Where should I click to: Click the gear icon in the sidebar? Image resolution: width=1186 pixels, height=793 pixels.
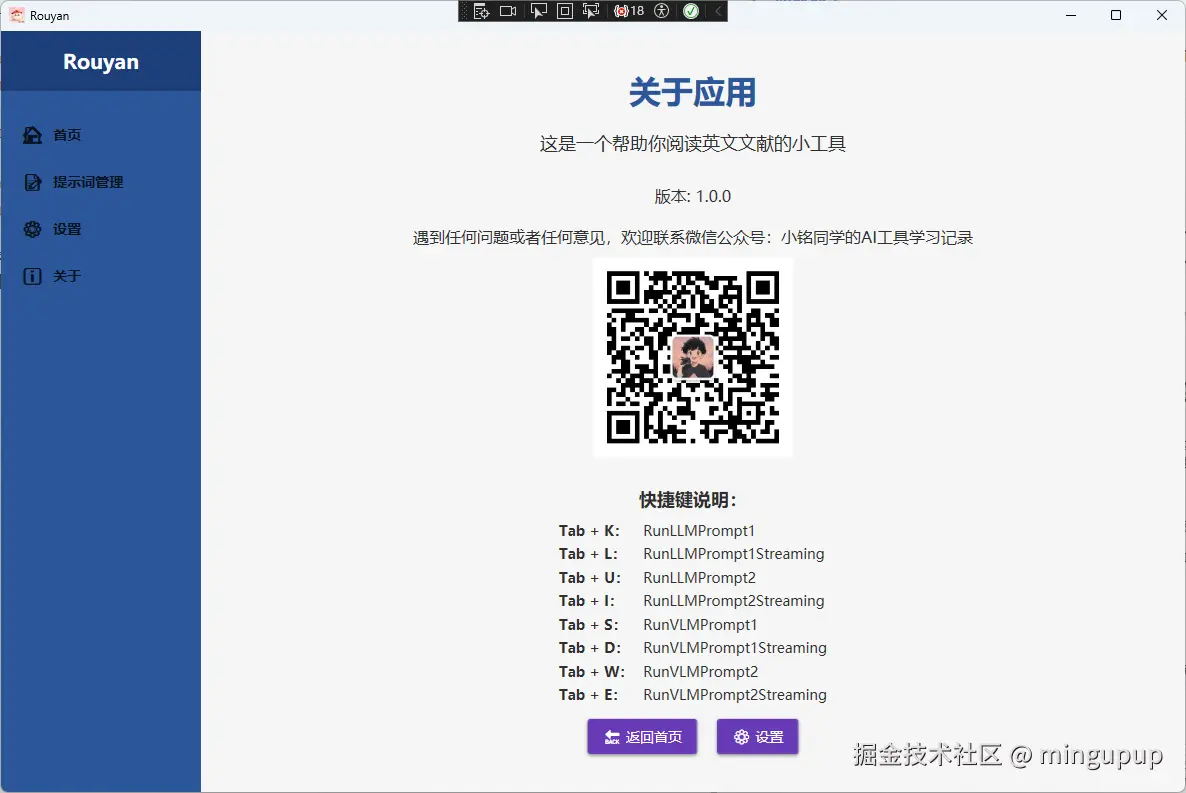33,229
